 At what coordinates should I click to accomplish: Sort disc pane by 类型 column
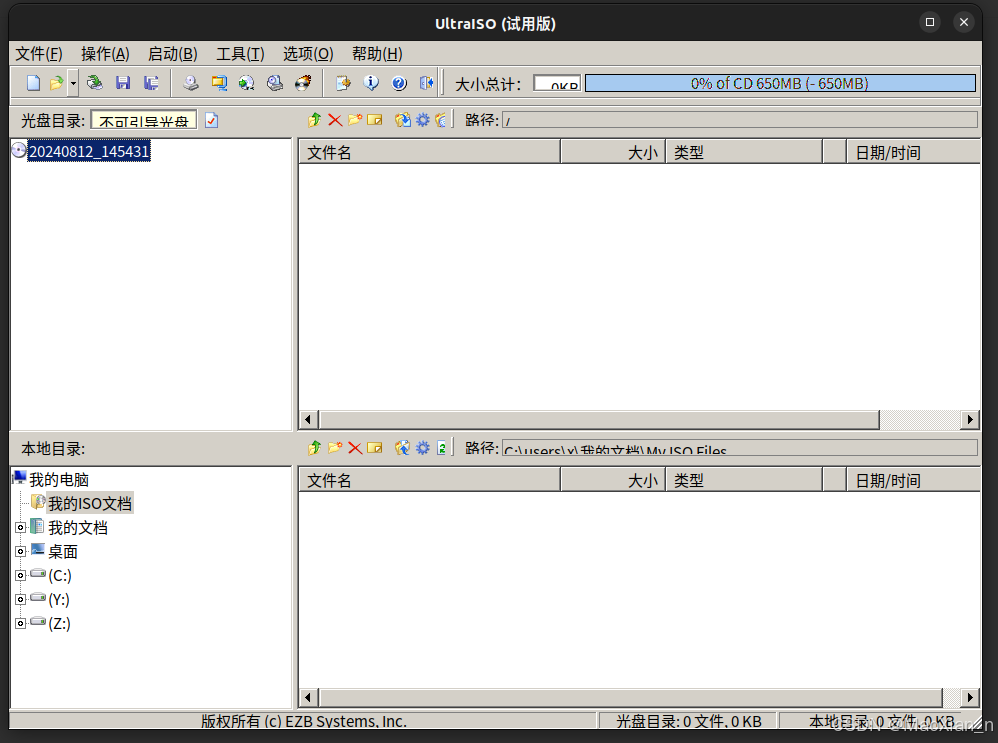(744, 152)
